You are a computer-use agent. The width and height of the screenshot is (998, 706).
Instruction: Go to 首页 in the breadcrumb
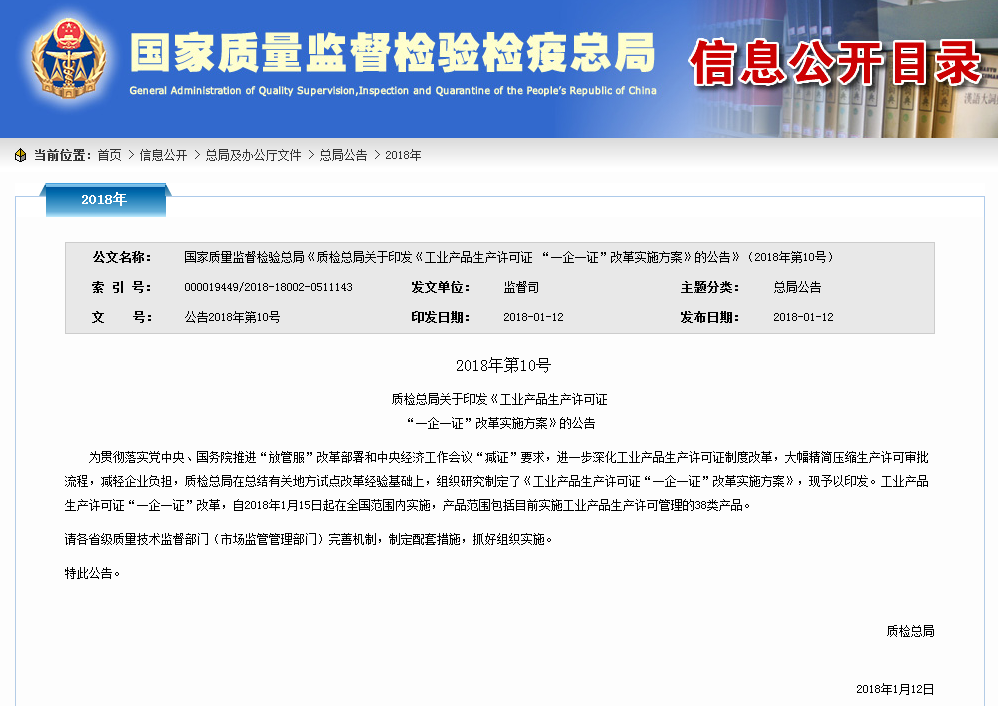click(x=109, y=155)
